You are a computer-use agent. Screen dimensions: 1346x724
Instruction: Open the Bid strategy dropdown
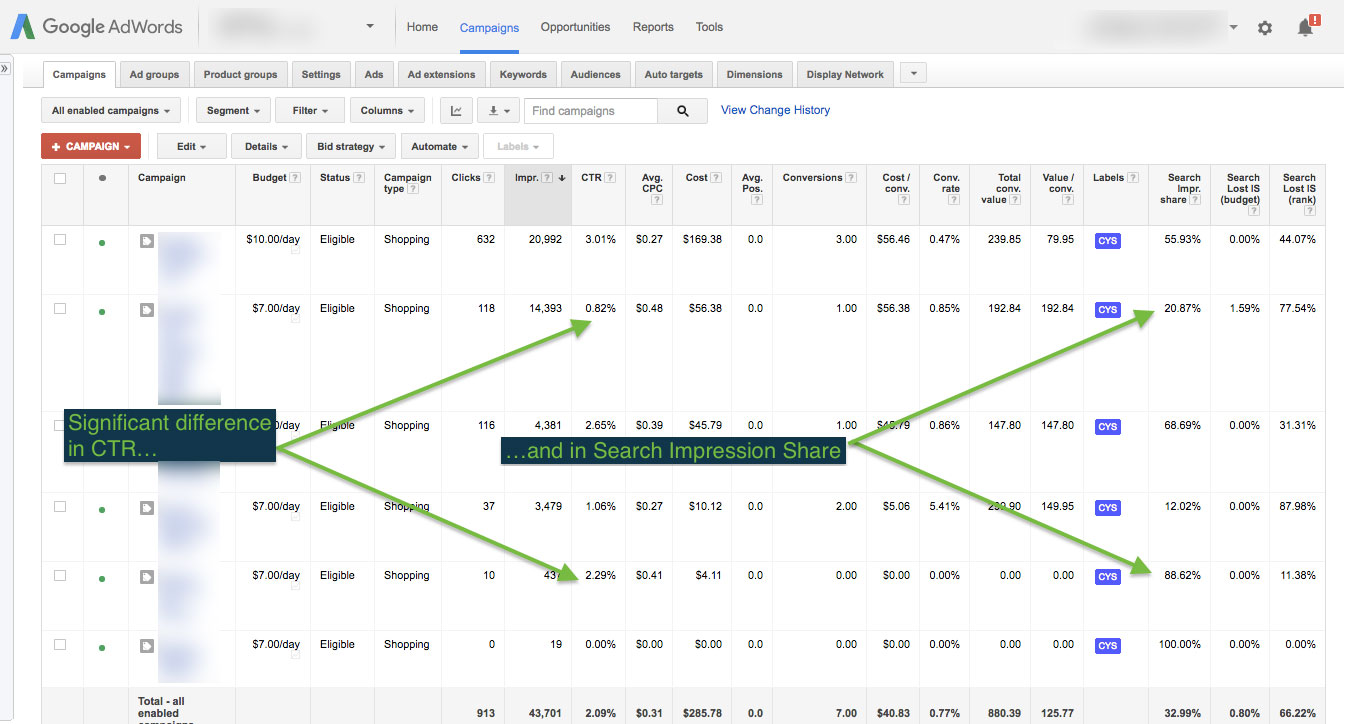tap(352, 147)
